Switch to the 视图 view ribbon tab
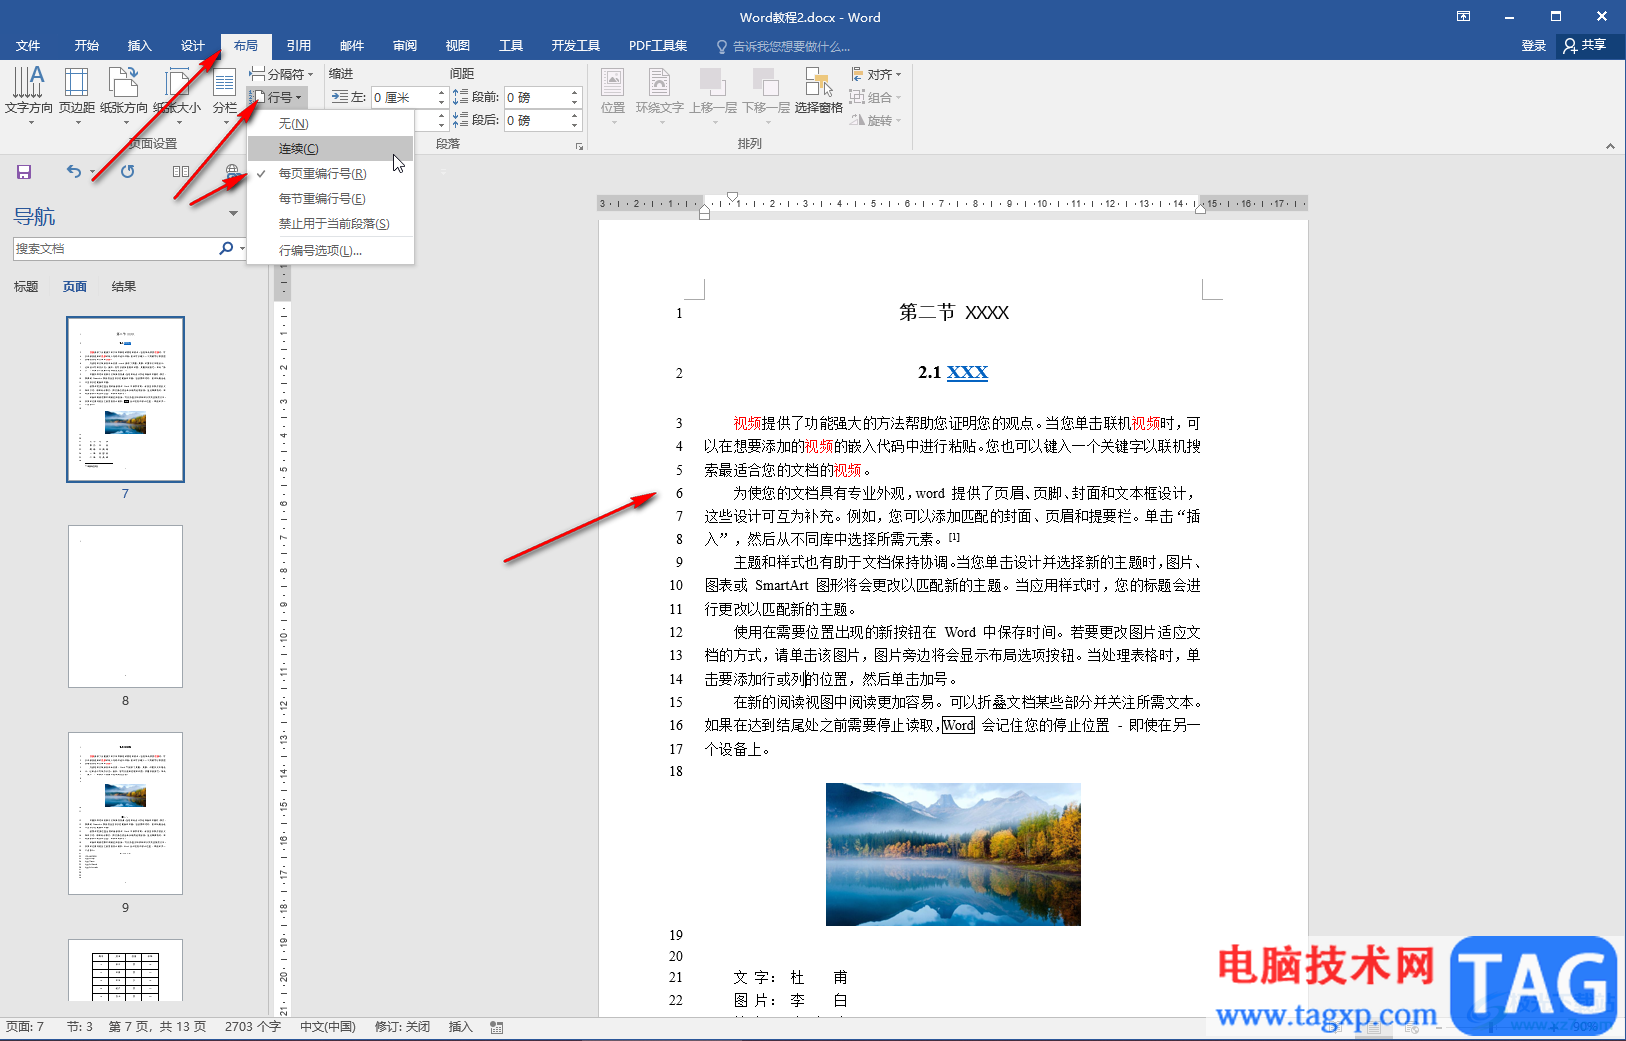Image resolution: width=1626 pixels, height=1041 pixels. point(458,46)
